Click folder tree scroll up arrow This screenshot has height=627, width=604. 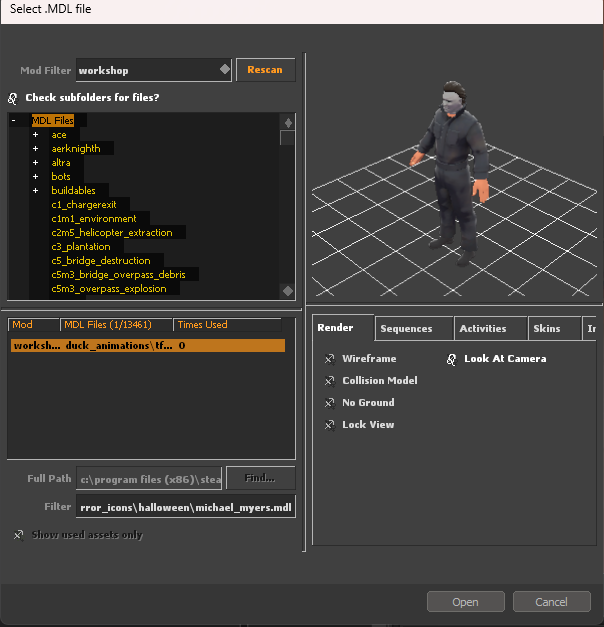point(288,123)
